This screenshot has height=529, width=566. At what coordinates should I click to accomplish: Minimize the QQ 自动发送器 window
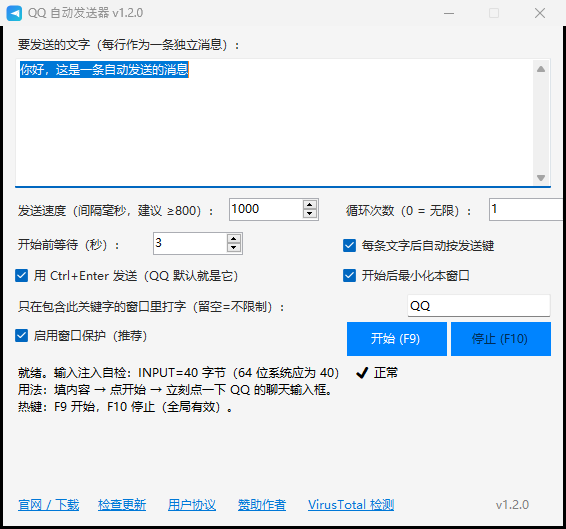tap(449, 13)
